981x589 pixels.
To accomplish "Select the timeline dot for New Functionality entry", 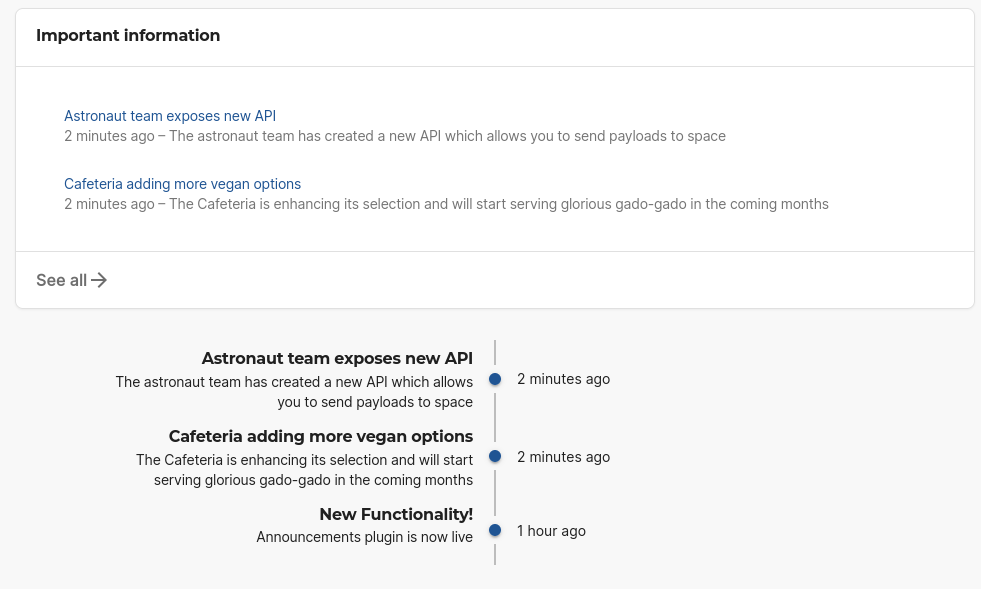I will pyautogui.click(x=495, y=531).
